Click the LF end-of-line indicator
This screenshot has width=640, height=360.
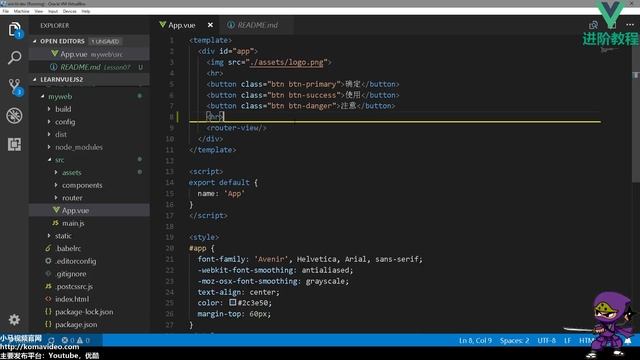pos(567,340)
